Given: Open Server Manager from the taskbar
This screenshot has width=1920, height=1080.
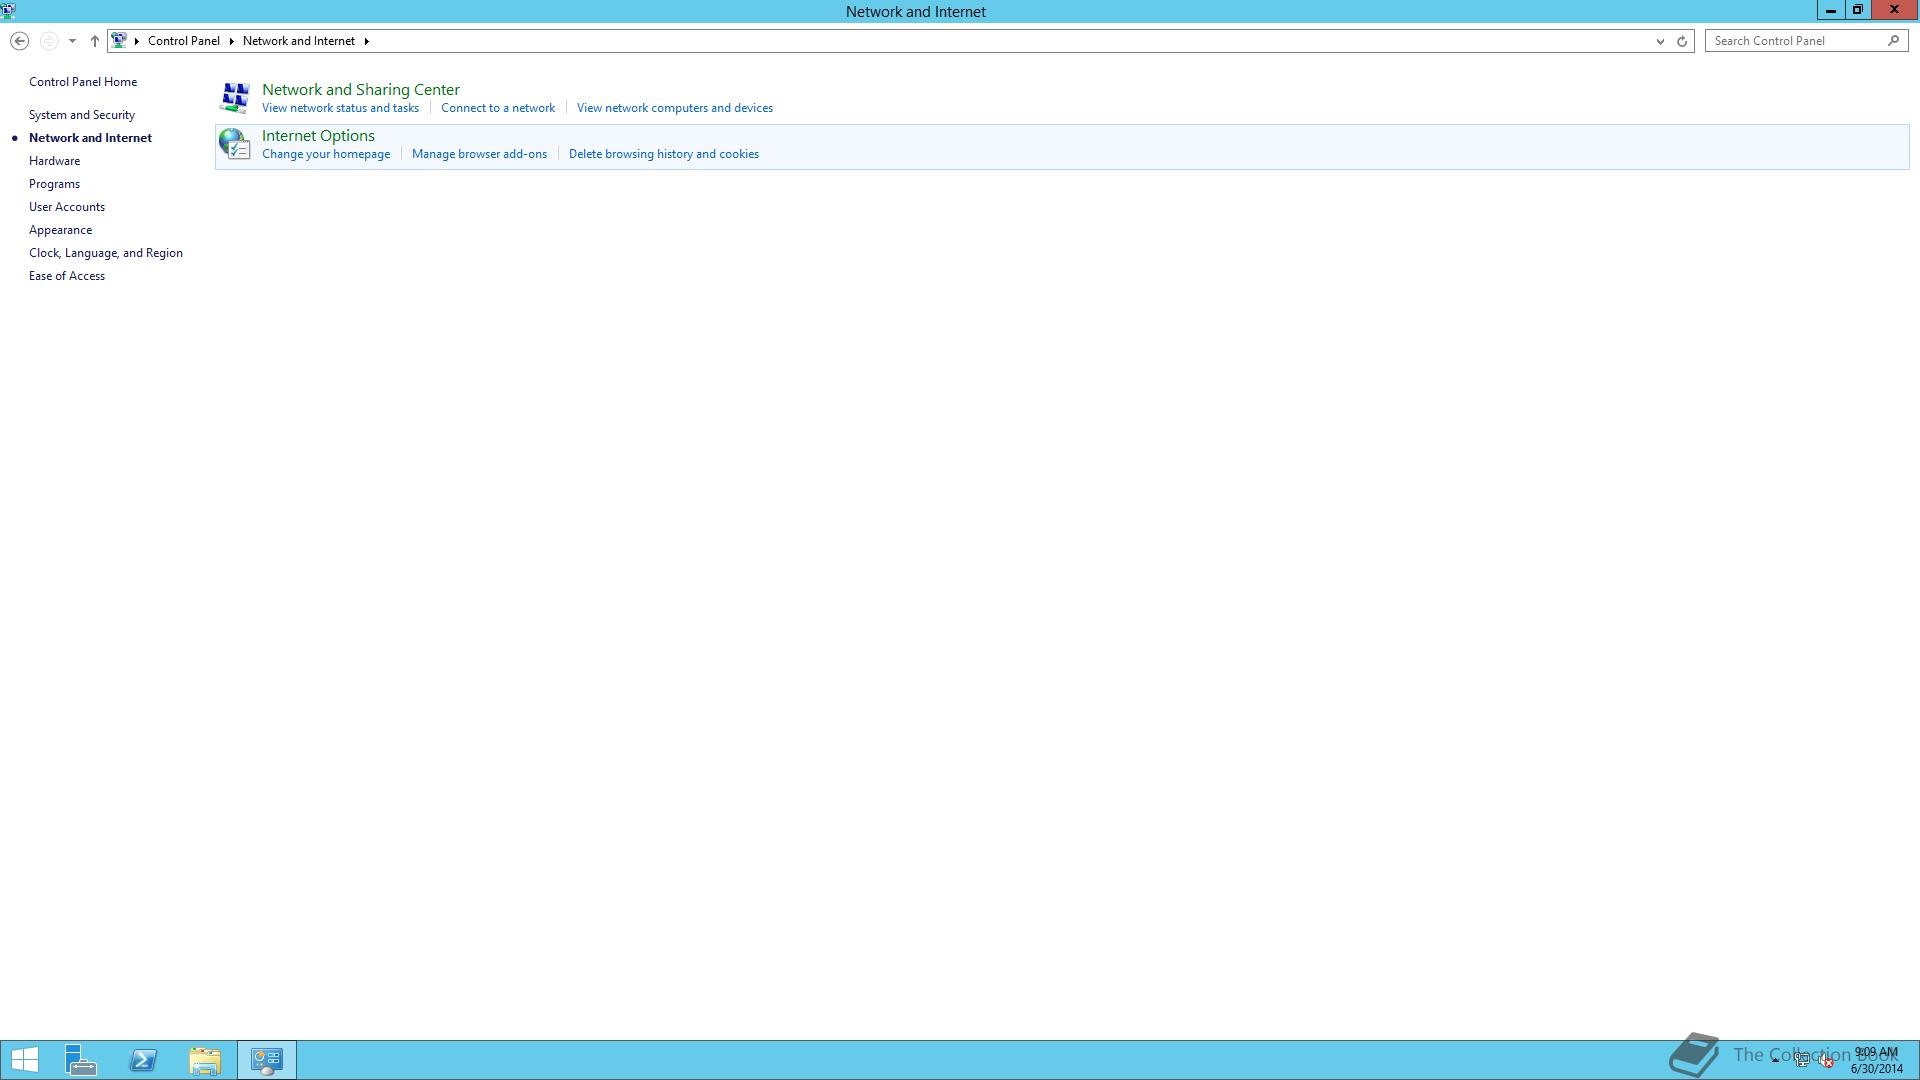Looking at the screenshot, I should pos(81,1060).
